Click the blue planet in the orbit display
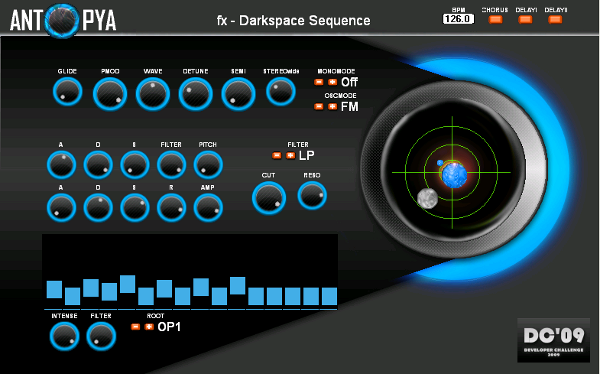Viewport: 600px width, 374px height. pyautogui.click(x=454, y=175)
